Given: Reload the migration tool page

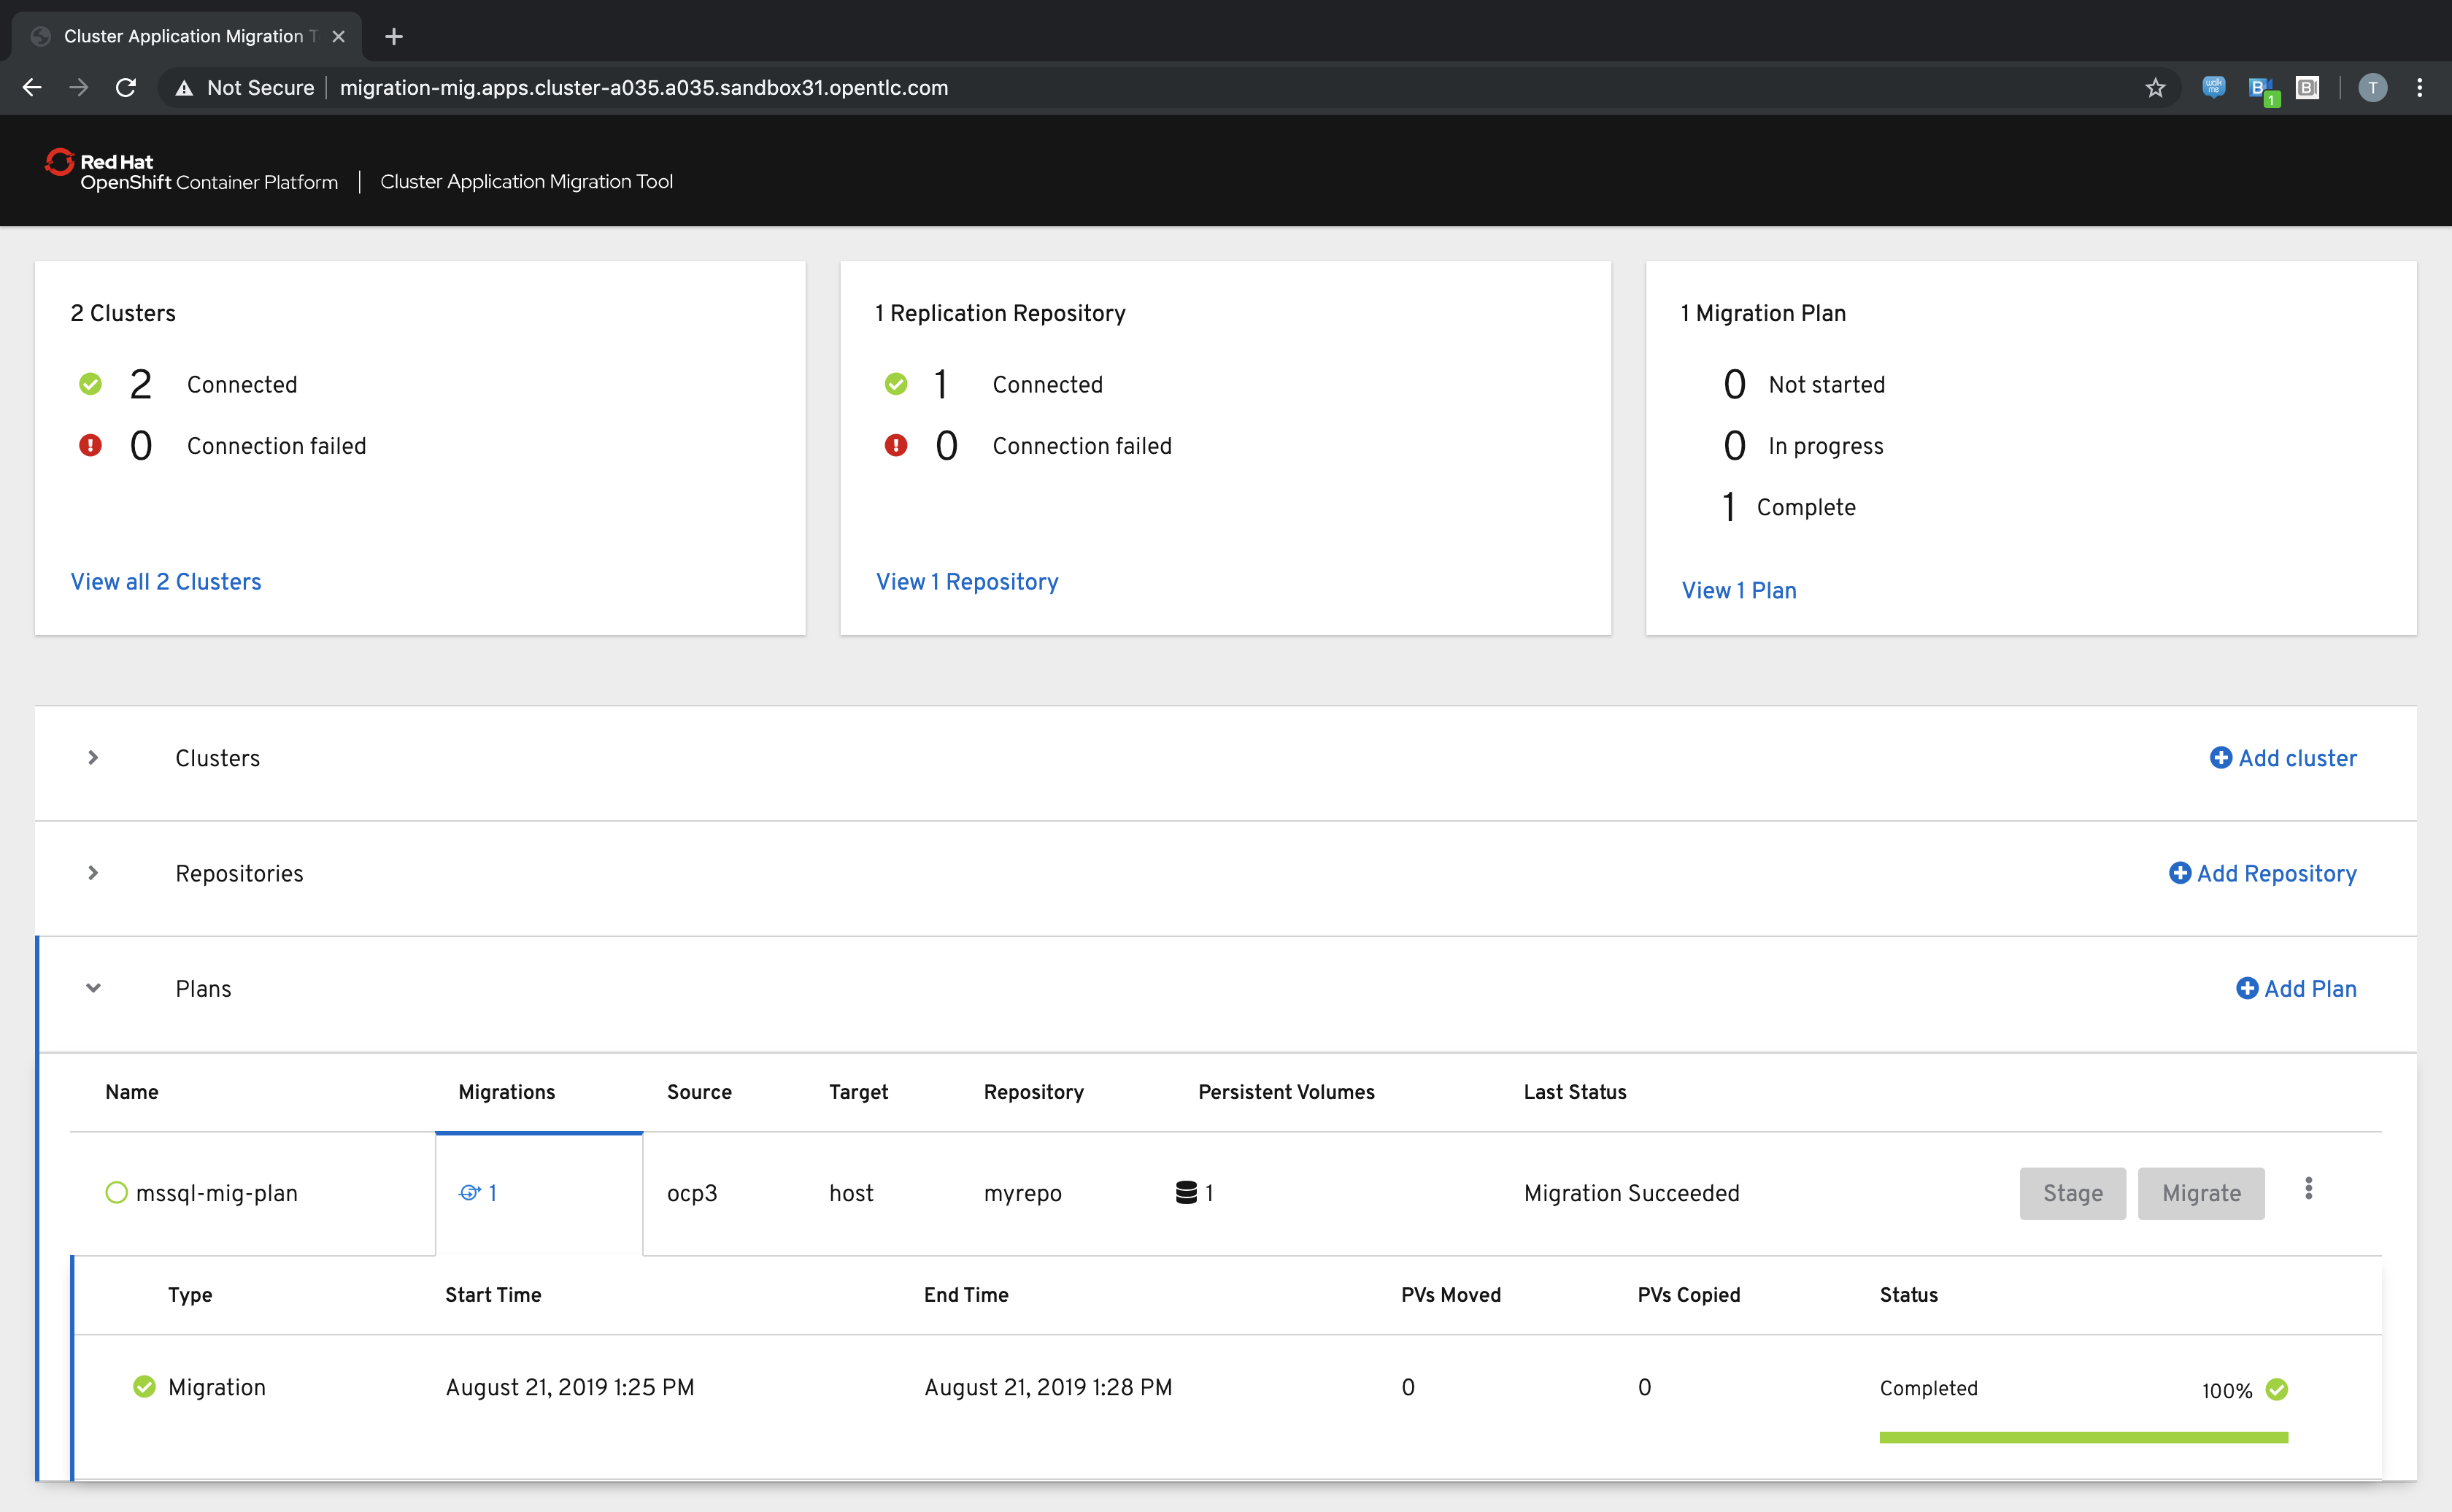Looking at the screenshot, I should click(x=126, y=88).
